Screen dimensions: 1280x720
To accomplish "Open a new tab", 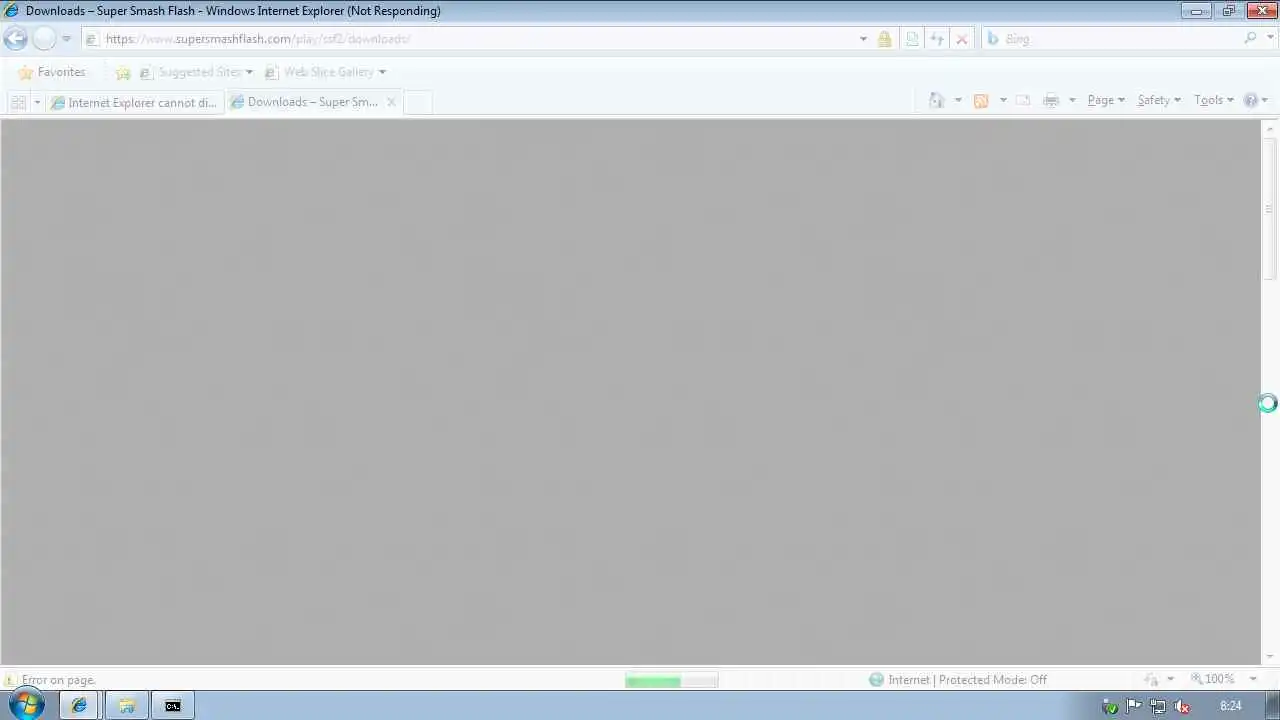I will pyautogui.click(x=418, y=102).
